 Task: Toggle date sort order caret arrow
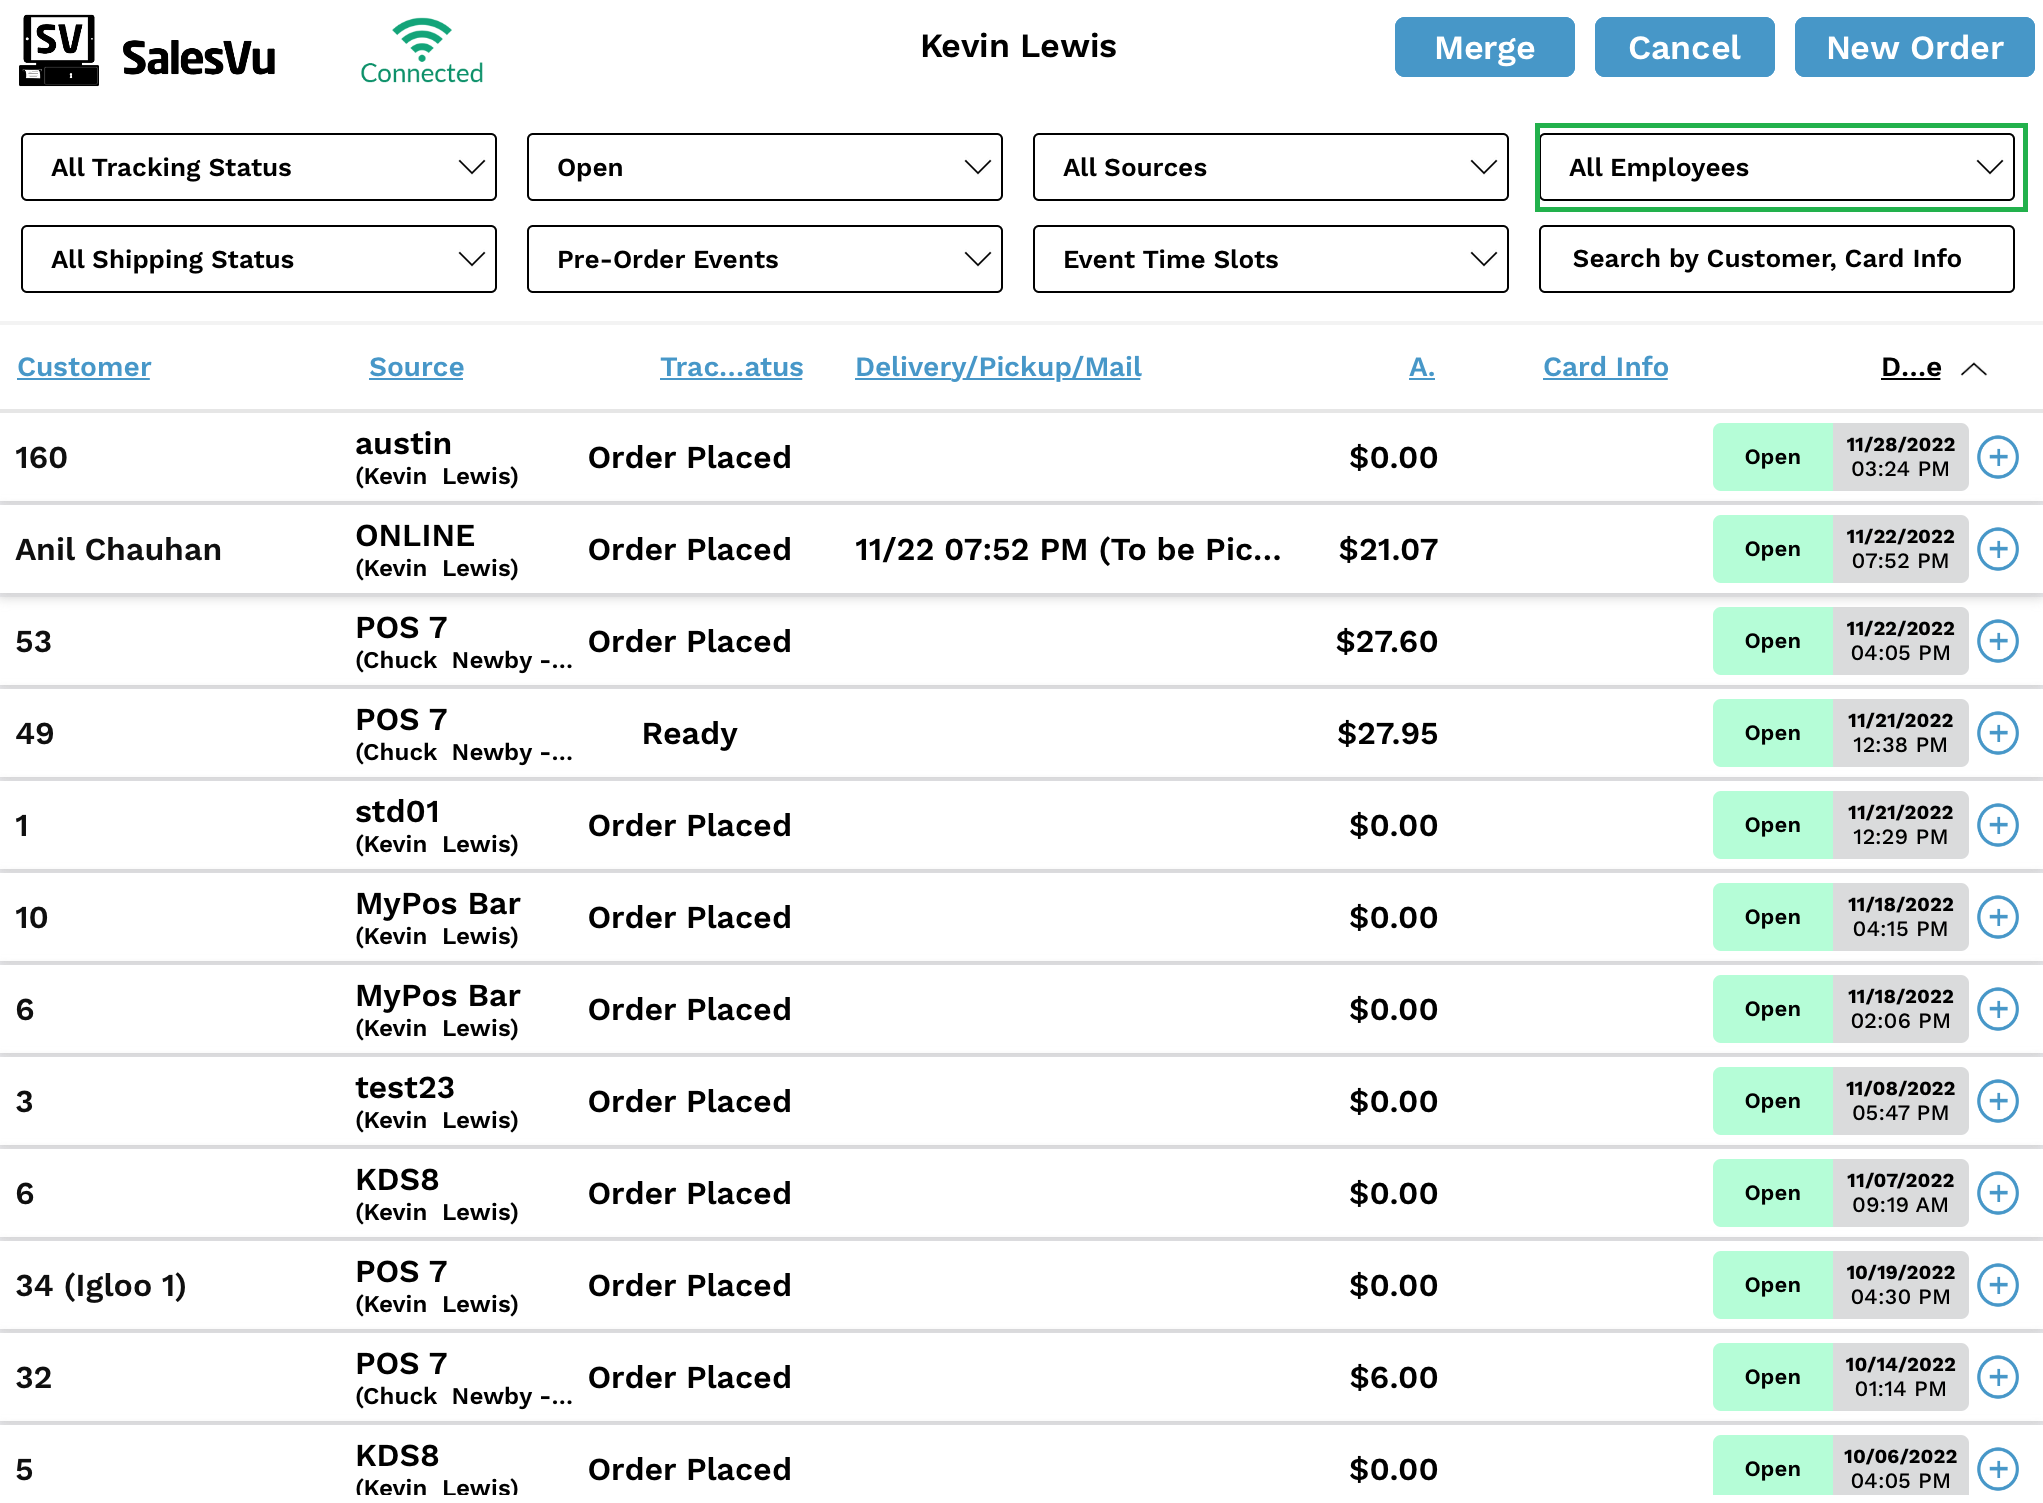tap(1973, 369)
